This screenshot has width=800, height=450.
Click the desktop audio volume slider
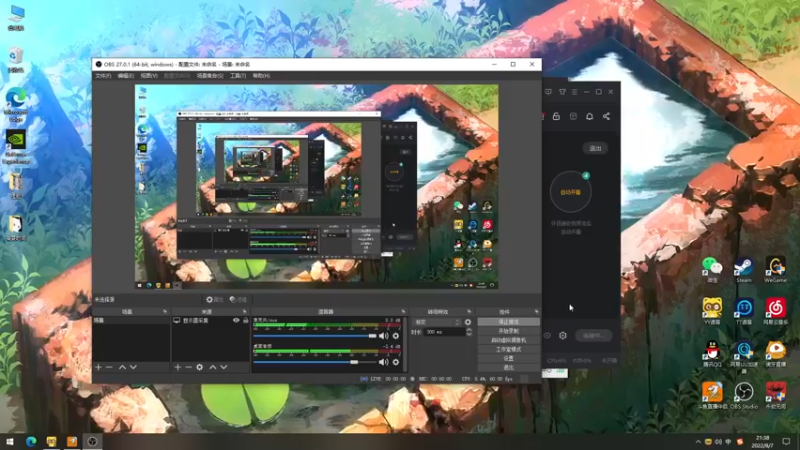(315, 362)
